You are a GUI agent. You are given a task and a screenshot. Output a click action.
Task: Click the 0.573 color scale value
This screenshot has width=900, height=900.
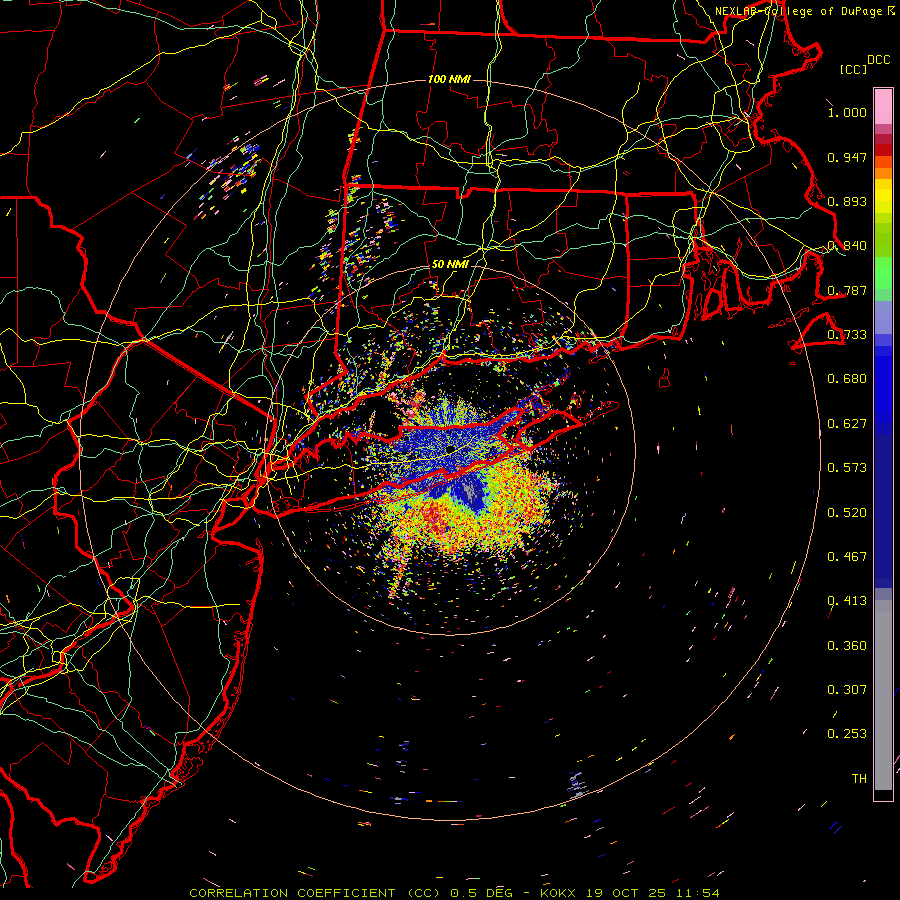coord(847,468)
